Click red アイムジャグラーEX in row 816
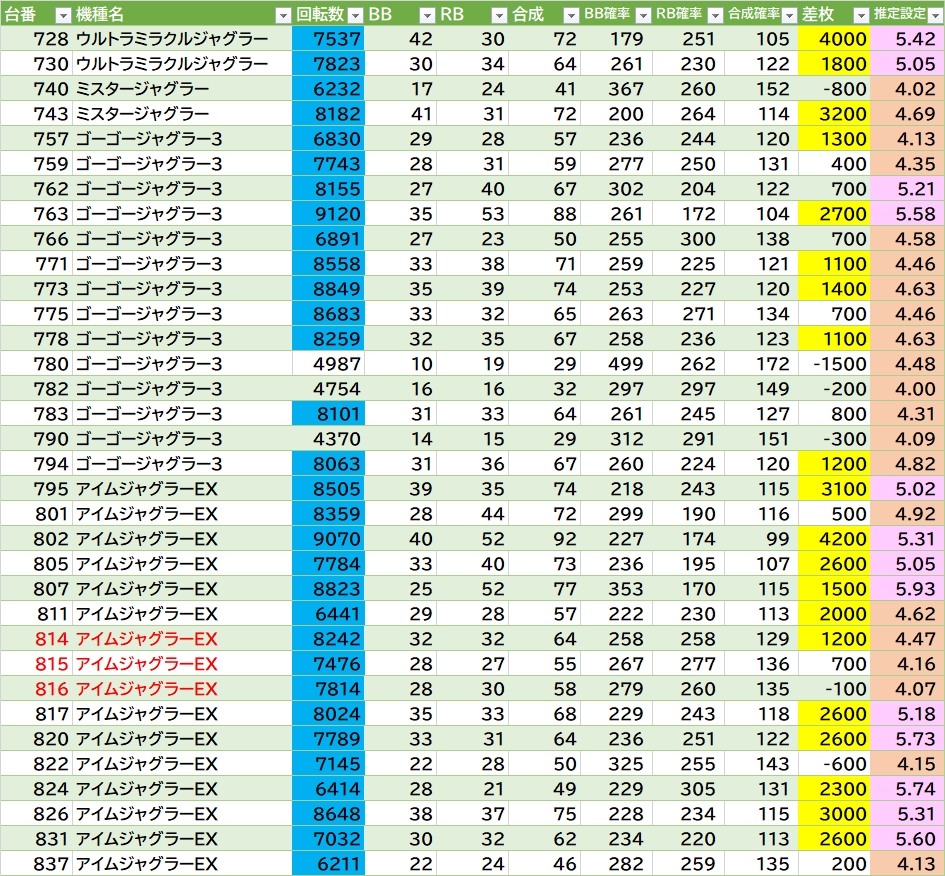Viewport: 945px width, 876px height. coord(146,689)
